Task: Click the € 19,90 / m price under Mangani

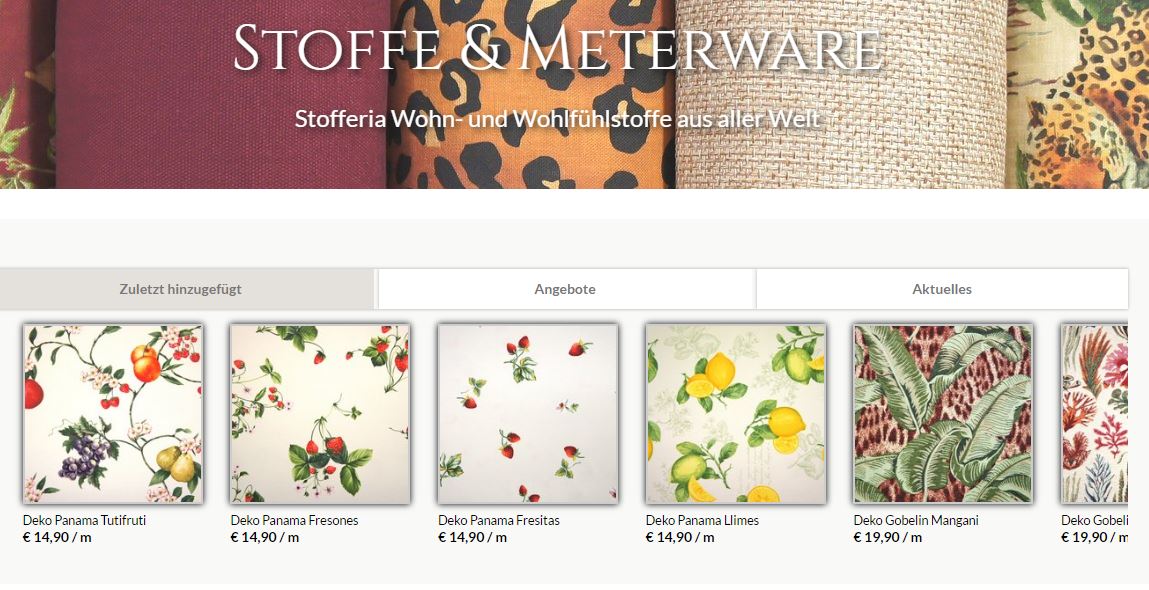Action: pyautogui.click(x=888, y=537)
